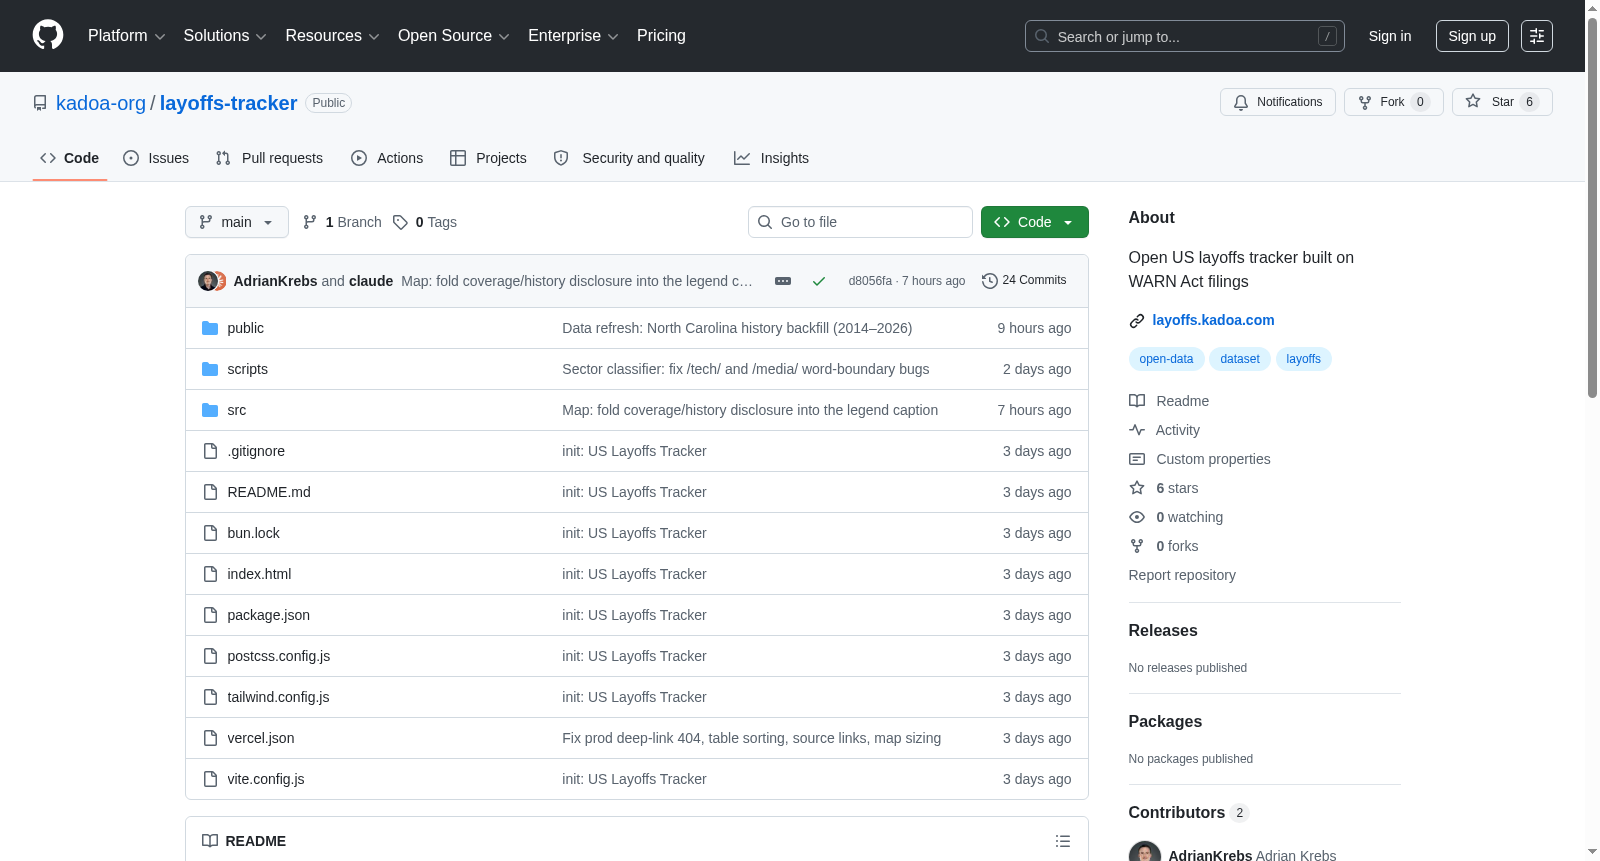The height and width of the screenshot is (861, 1600).
Task: Click the fork icon beside 0 forks
Action: coord(1137,546)
